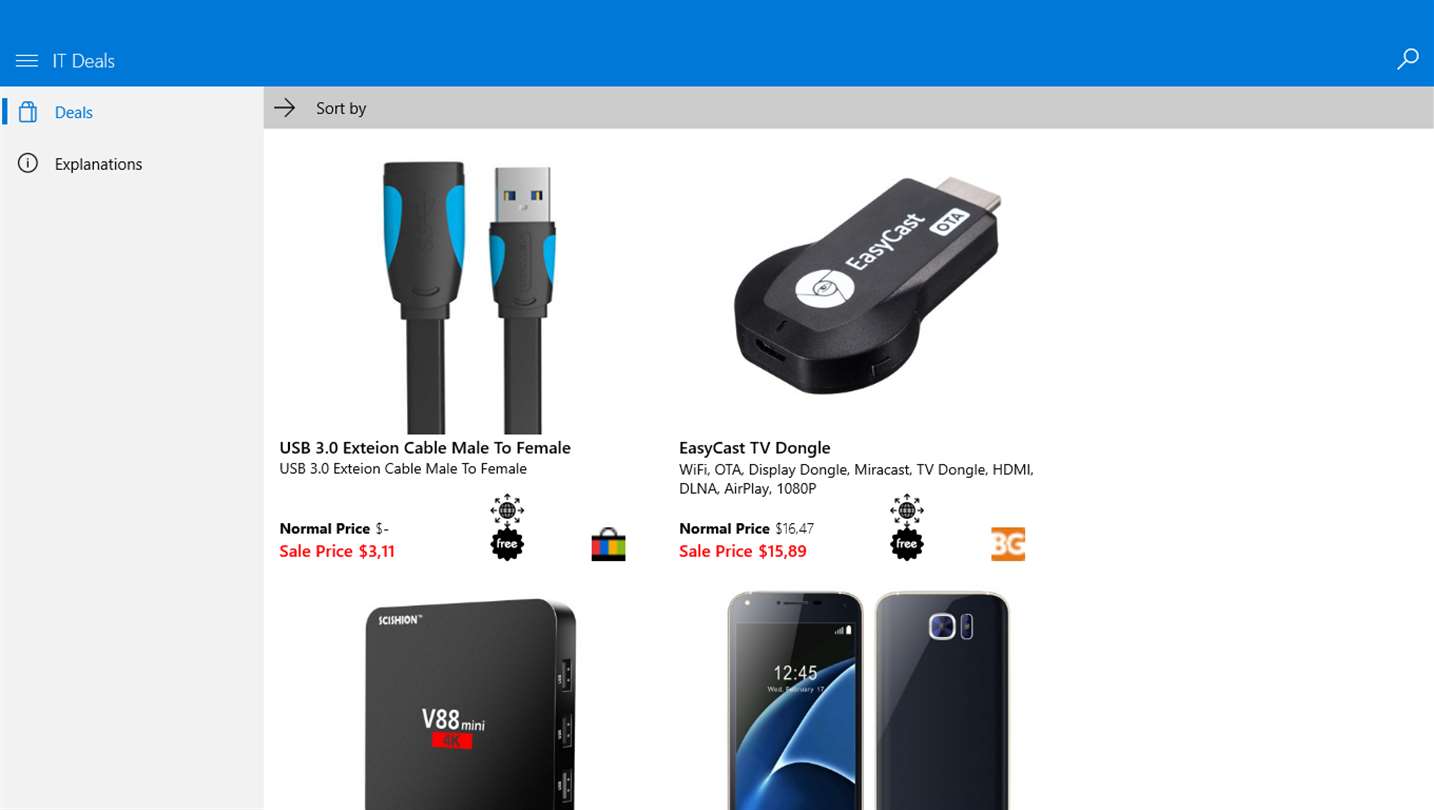
Task: Click the orange BG store logo
Action: pyautogui.click(x=1008, y=544)
